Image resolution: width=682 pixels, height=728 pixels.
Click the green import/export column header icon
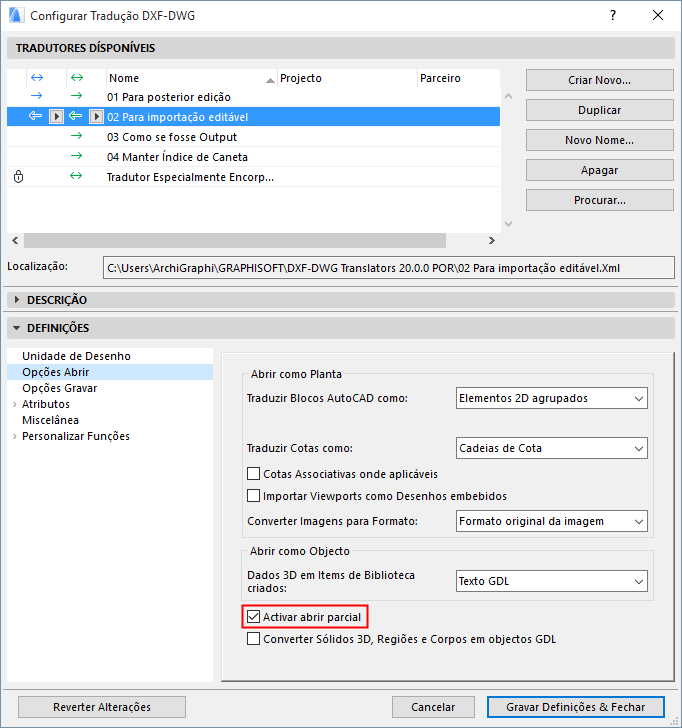click(x=77, y=78)
